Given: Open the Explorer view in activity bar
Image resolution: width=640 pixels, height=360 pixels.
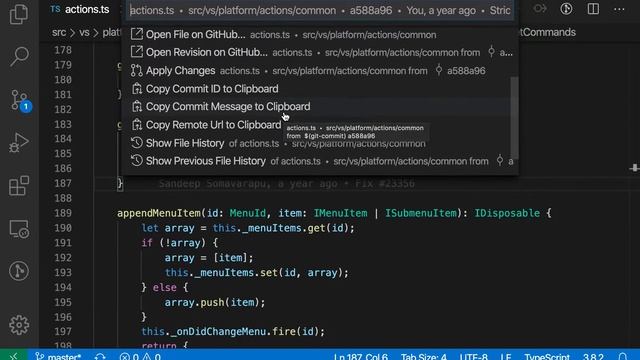Looking at the screenshot, I should pos(19,14).
